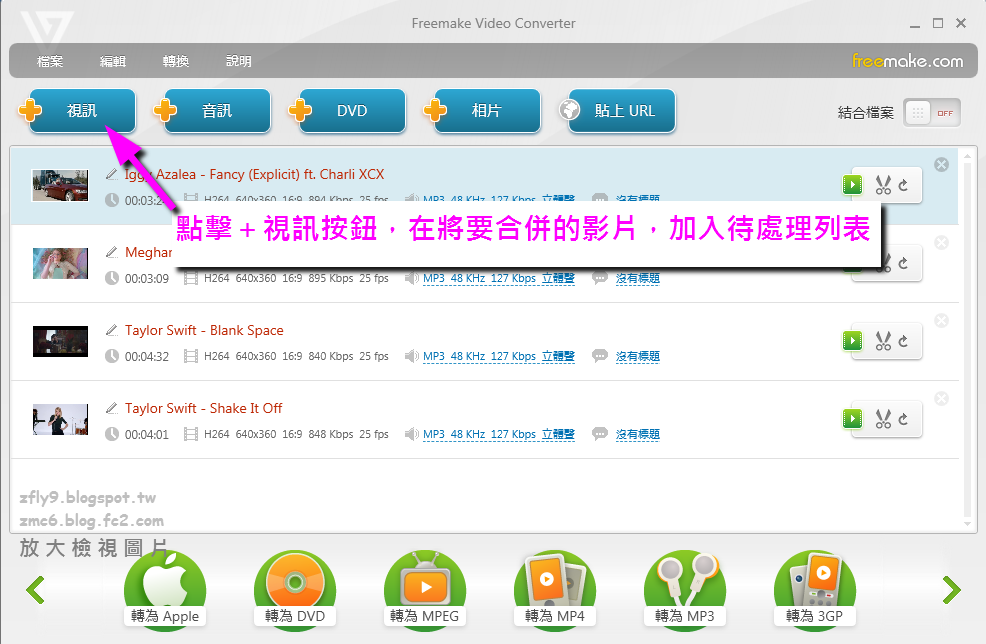This screenshot has width=986, height=644.
Task: Select Taylor Swift Shake It Off thumbnail
Action: [x=60, y=419]
